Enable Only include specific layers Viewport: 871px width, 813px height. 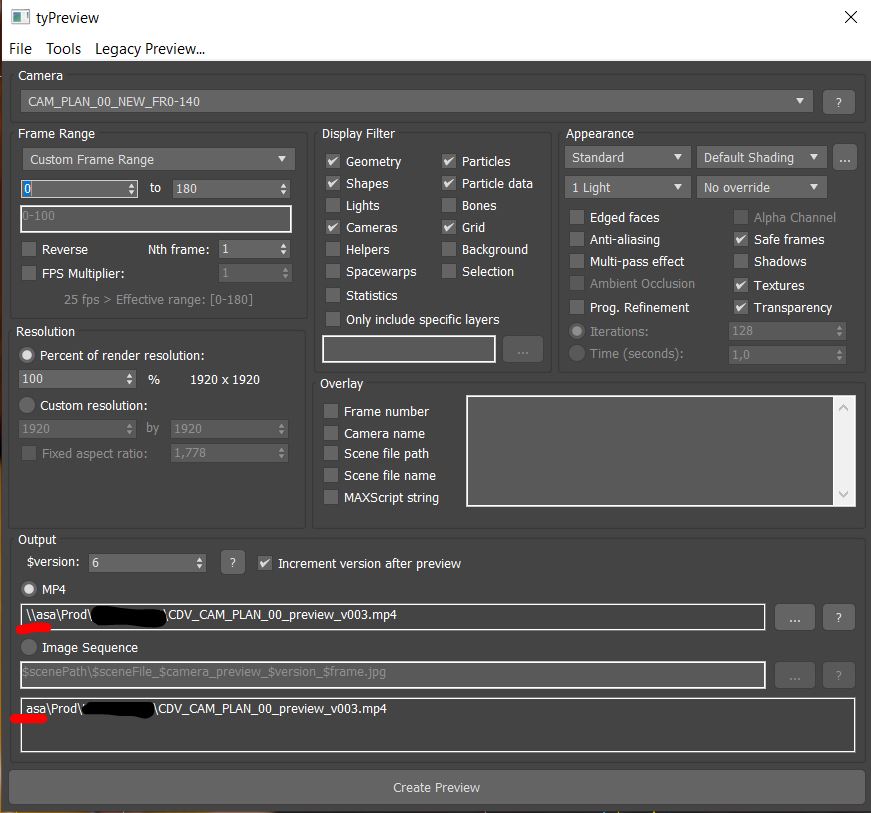[333, 319]
